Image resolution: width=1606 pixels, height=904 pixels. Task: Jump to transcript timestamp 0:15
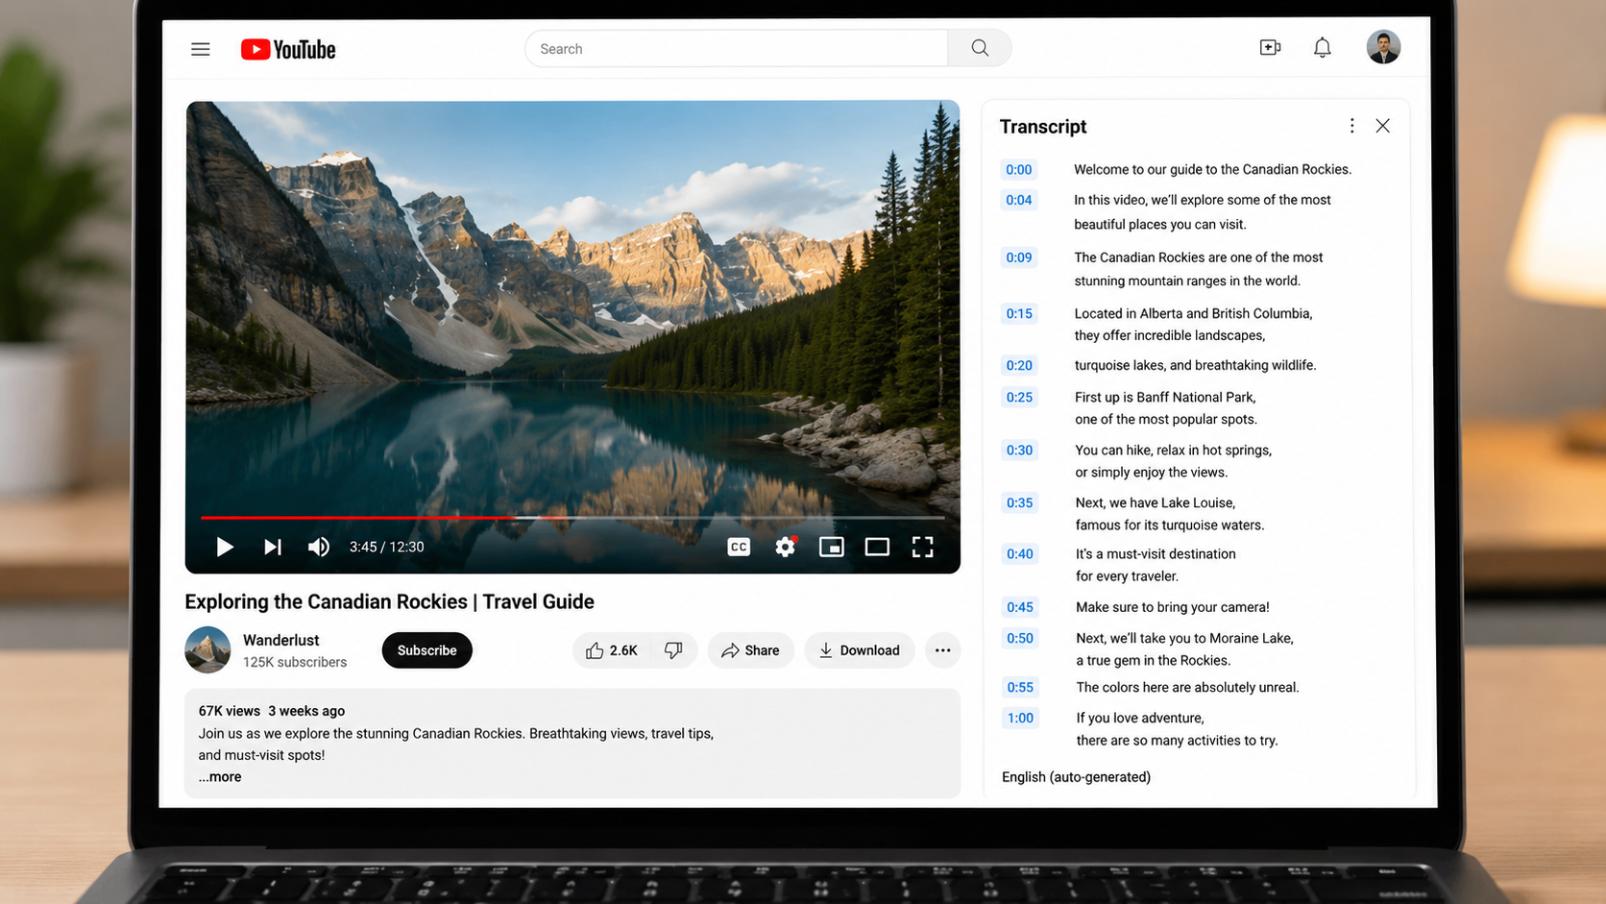tap(1019, 314)
